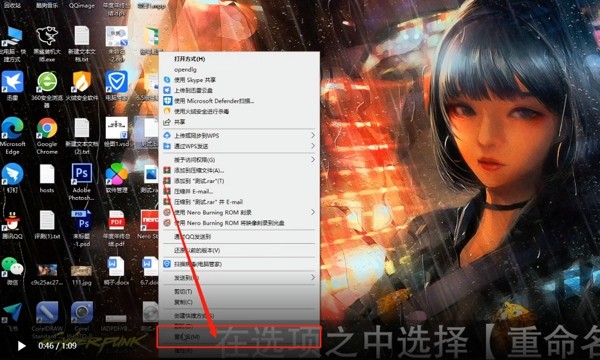The height and width of the screenshot is (360, 600).
Task: Choose 使用火绒安全进行杀毒 menu entry
Action: tap(239, 111)
